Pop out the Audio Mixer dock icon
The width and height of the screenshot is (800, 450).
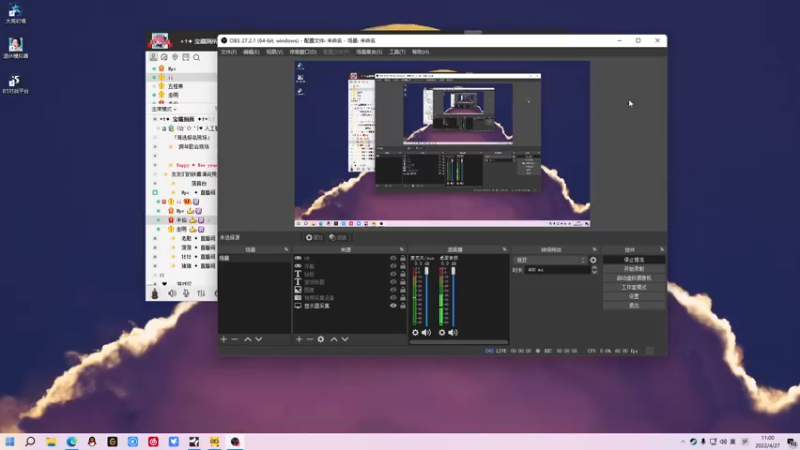click(x=505, y=249)
